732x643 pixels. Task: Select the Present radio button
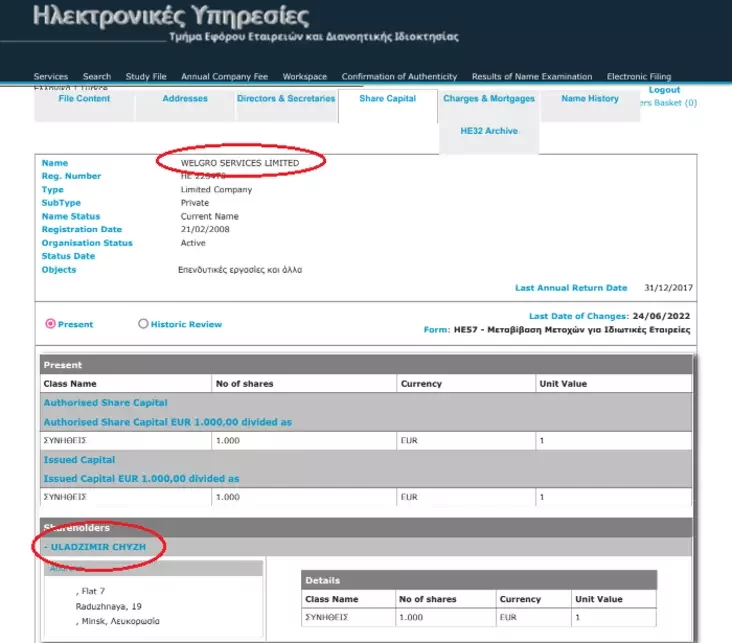(51, 324)
